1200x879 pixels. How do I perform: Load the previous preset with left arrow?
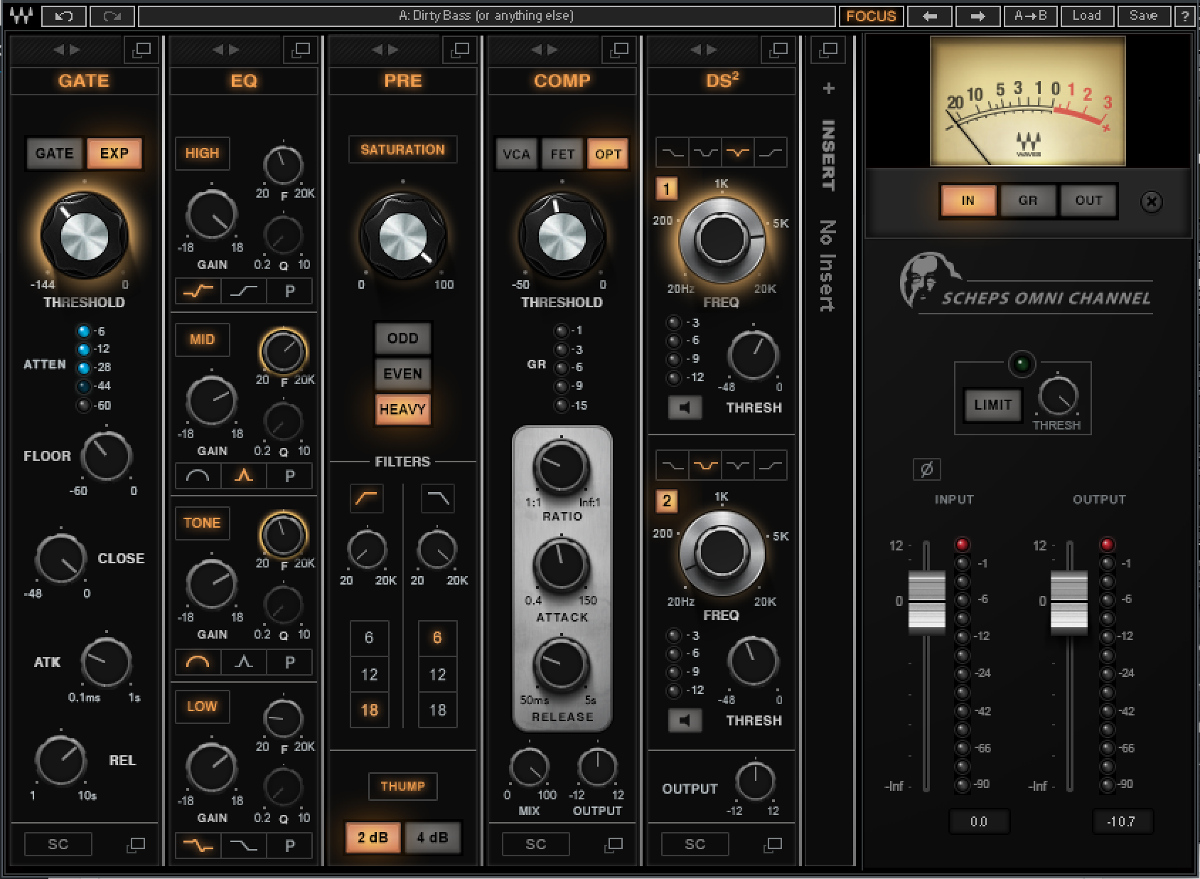[930, 16]
